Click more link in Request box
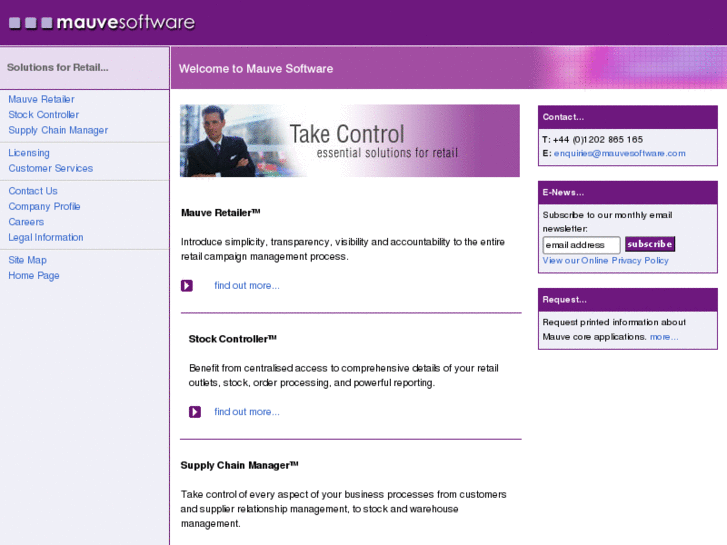 664,337
